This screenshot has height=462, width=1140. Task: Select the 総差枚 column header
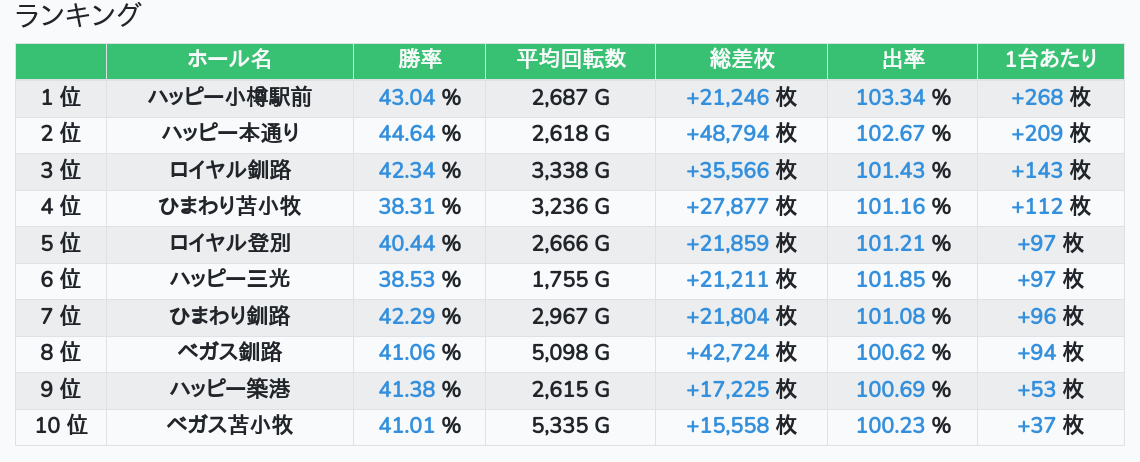pyautogui.click(x=741, y=60)
